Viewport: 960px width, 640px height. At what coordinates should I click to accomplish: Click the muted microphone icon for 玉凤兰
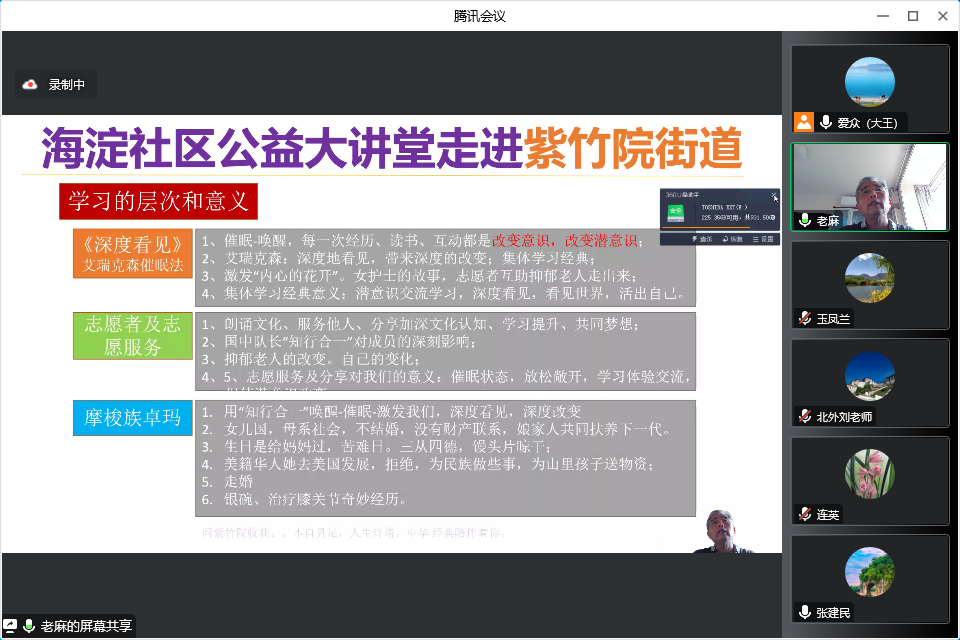coord(804,318)
